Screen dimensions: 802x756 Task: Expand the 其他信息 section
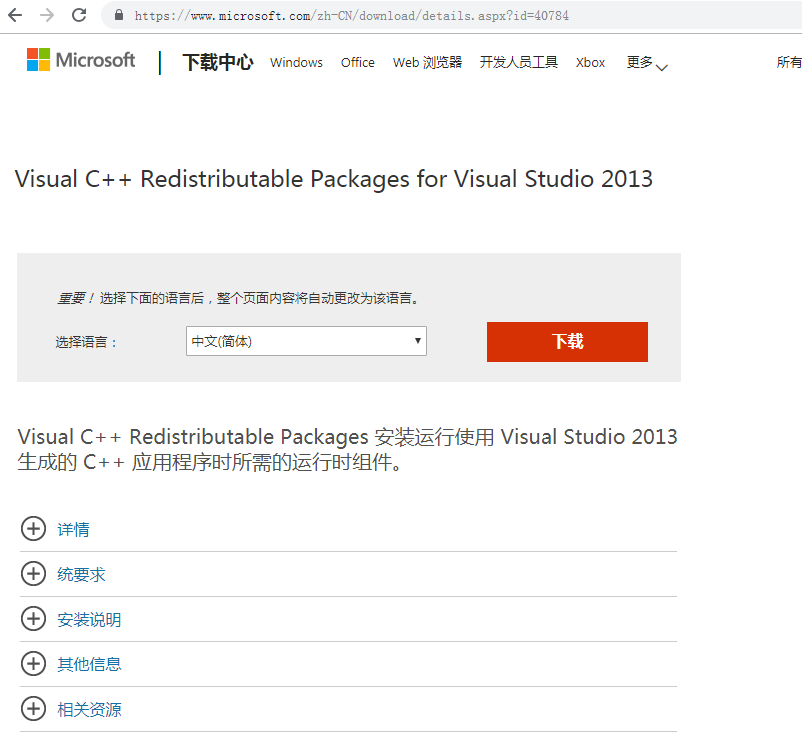click(89, 664)
